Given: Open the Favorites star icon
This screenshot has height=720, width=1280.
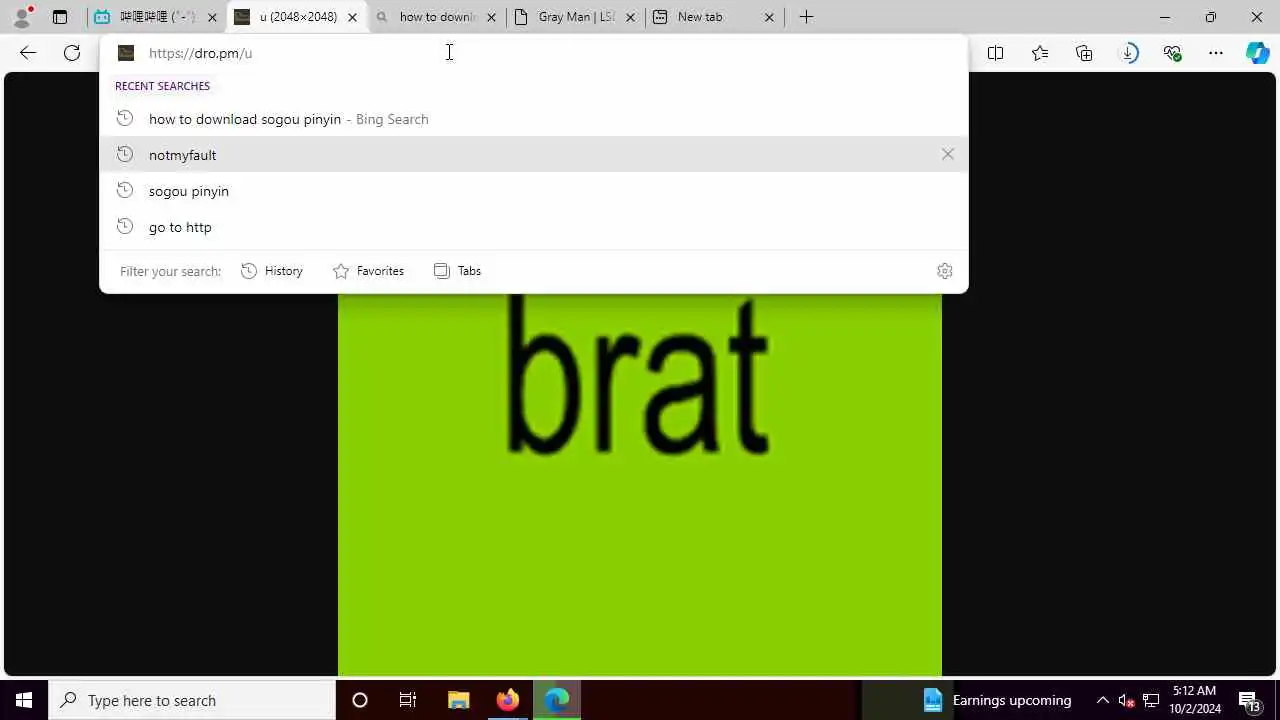Looking at the screenshot, I should pyautogui.click(x=1040, y=53).
